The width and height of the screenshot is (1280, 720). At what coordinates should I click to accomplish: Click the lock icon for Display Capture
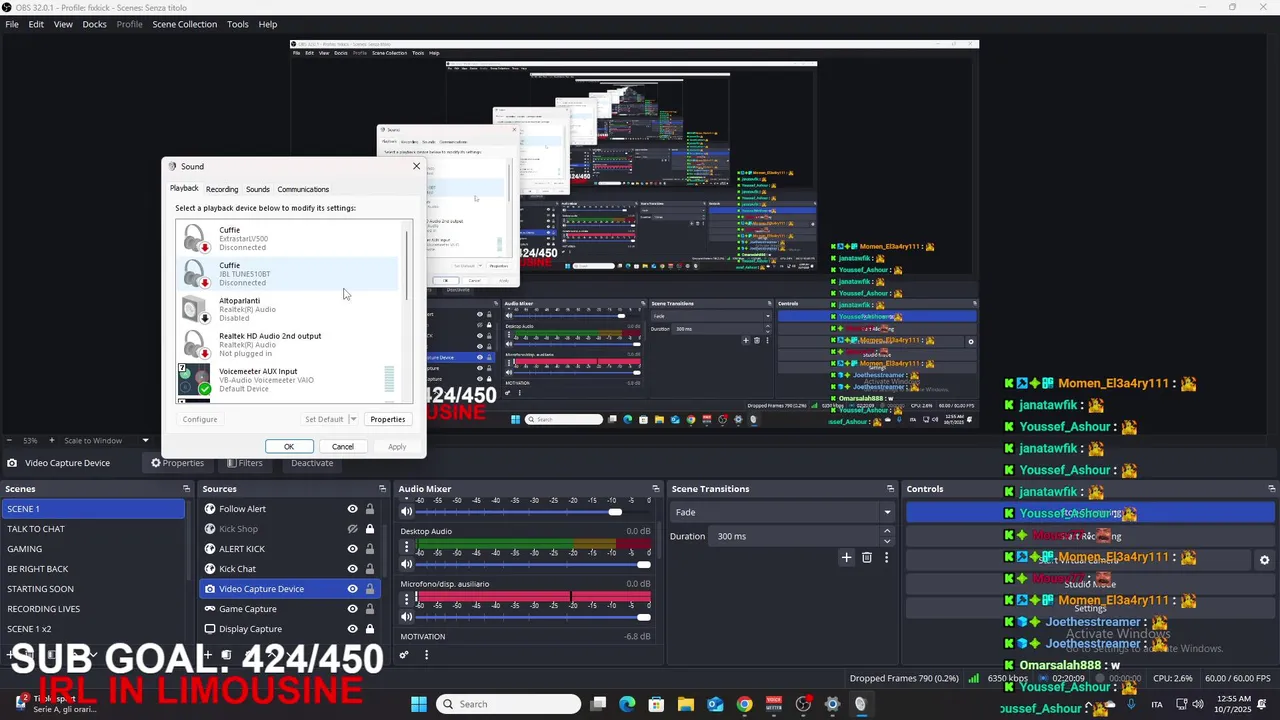pyautogui.click(x=370, y=629)
